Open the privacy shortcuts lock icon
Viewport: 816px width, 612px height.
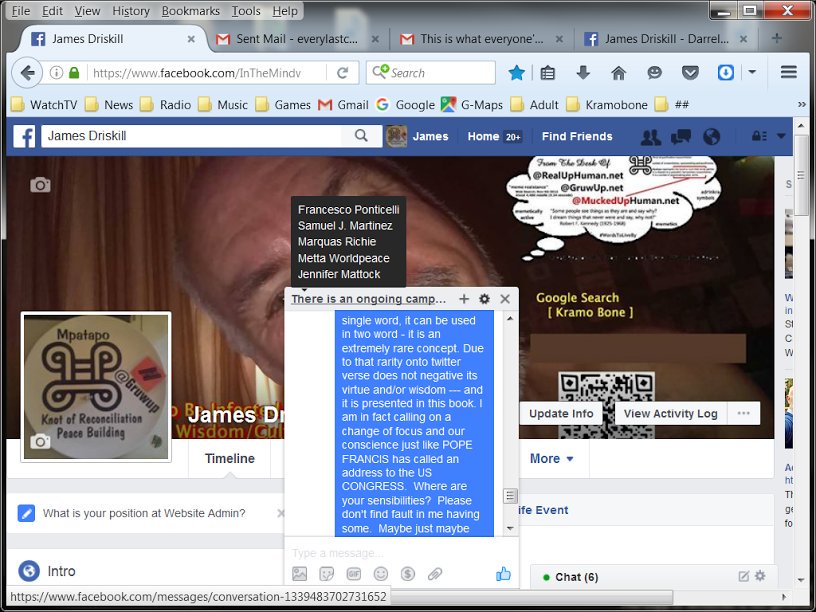tap(759, 136)
